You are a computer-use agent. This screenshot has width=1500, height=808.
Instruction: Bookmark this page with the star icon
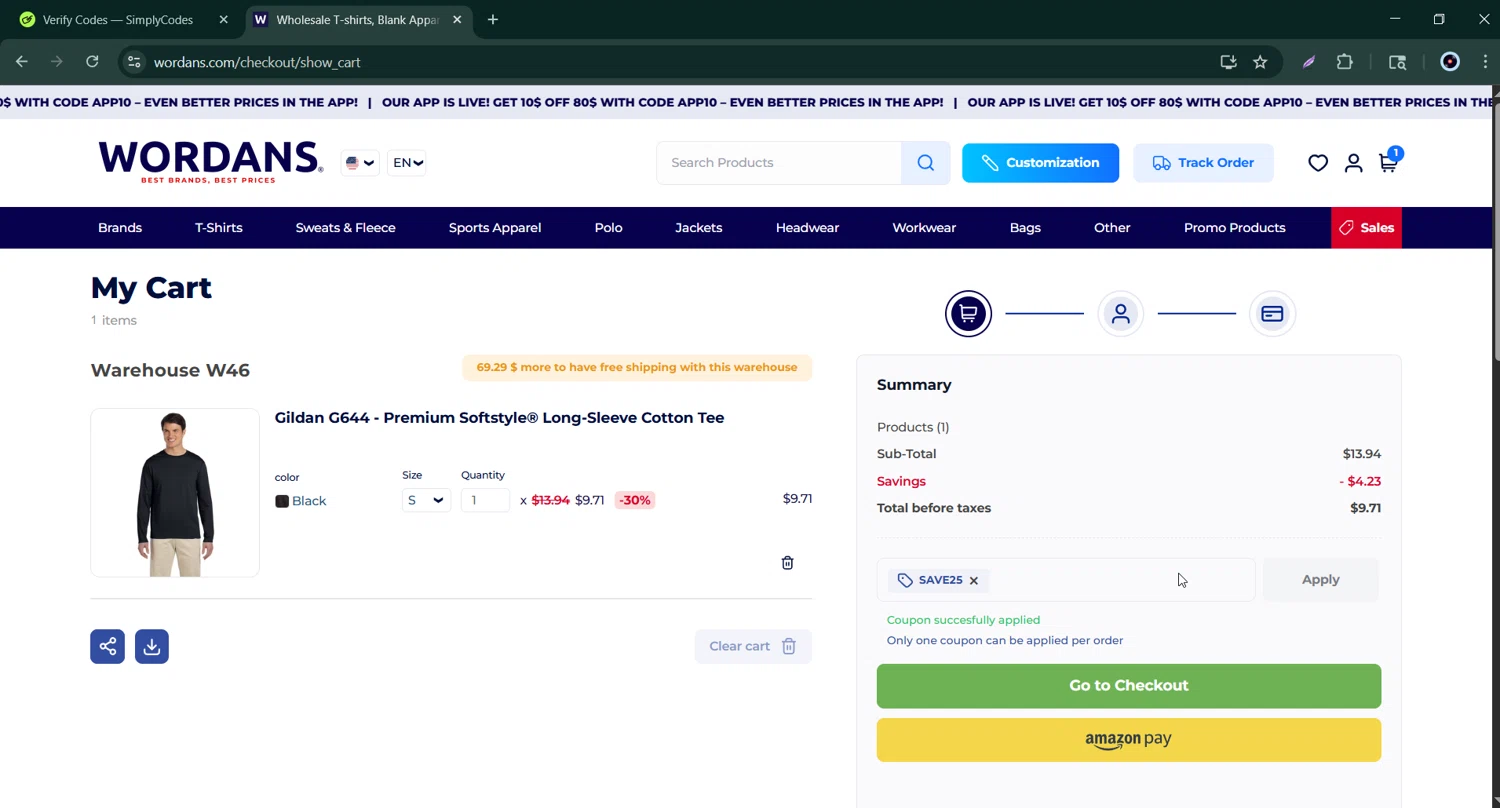pos(1260,62)
